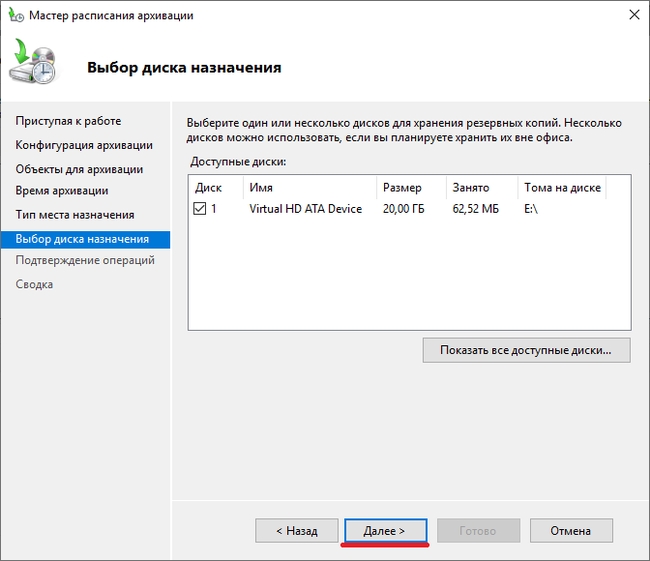Uncheck the Disk 1 checkbox
This screenshot has width=650, height=561.
(x=200, y=209)
